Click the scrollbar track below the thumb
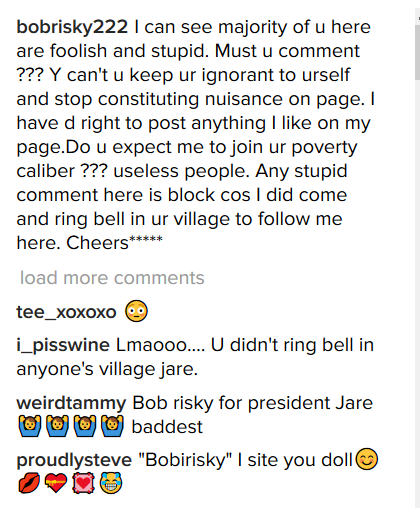The height and width of the screenshot is (508, 420). tap(417, 293)
